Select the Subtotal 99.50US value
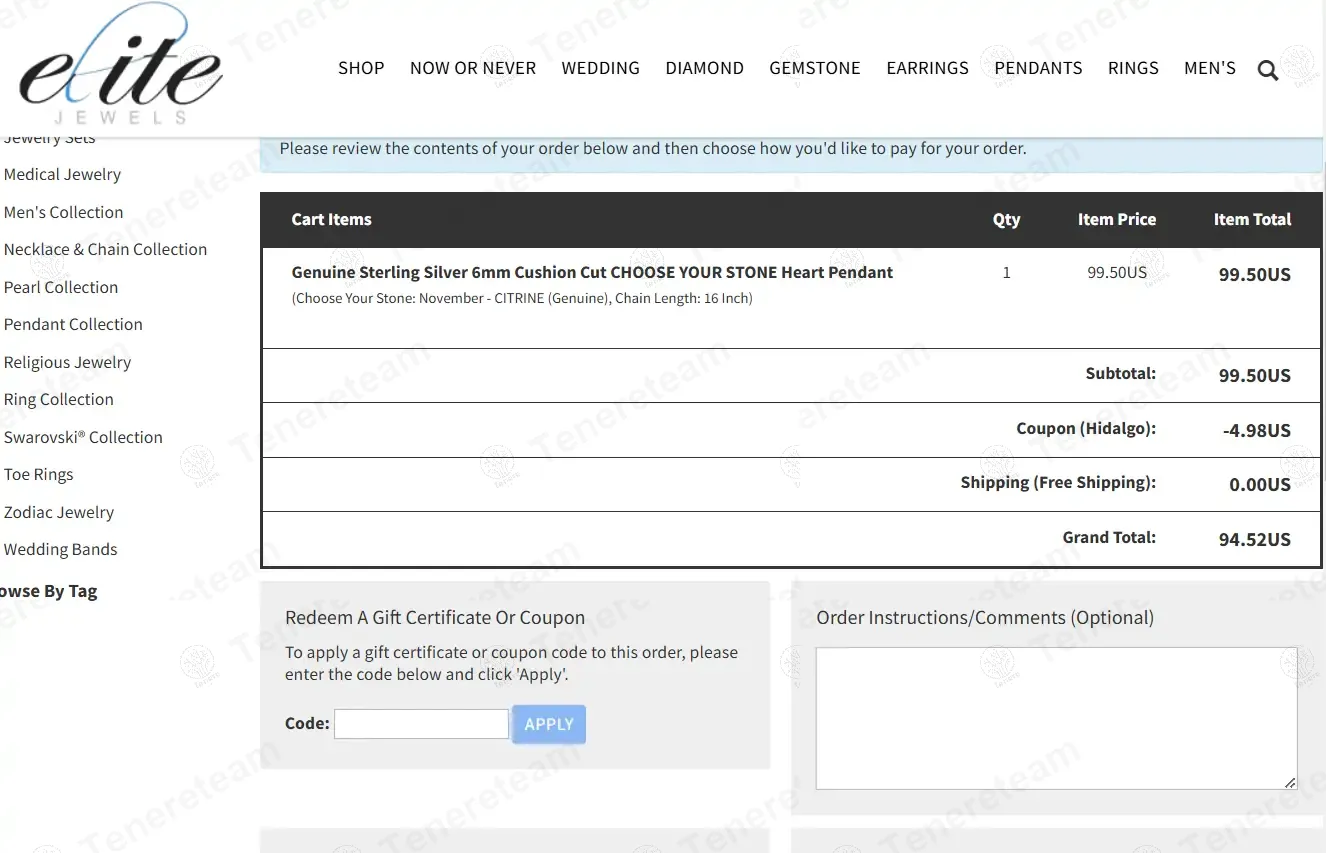1326x853 pixels. [1254, 375]
